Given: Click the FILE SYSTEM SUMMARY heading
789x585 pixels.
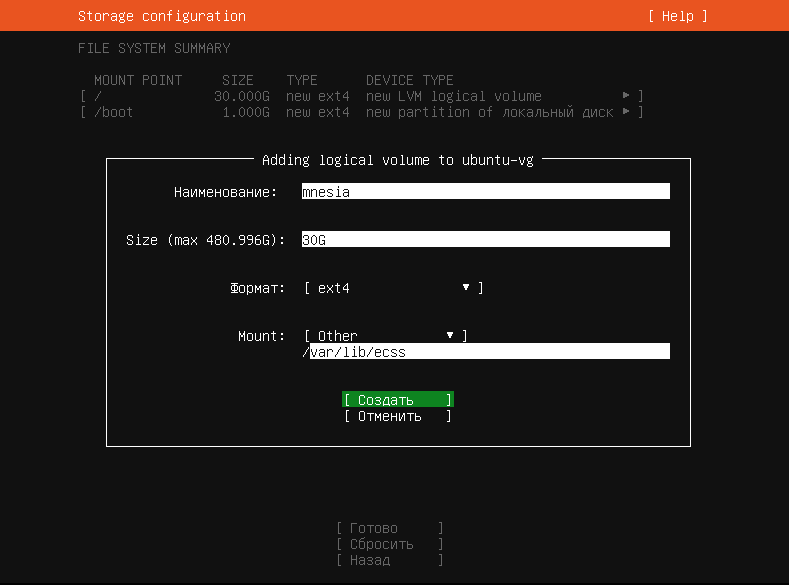Looking at the screenshot, I should point(154,48).
